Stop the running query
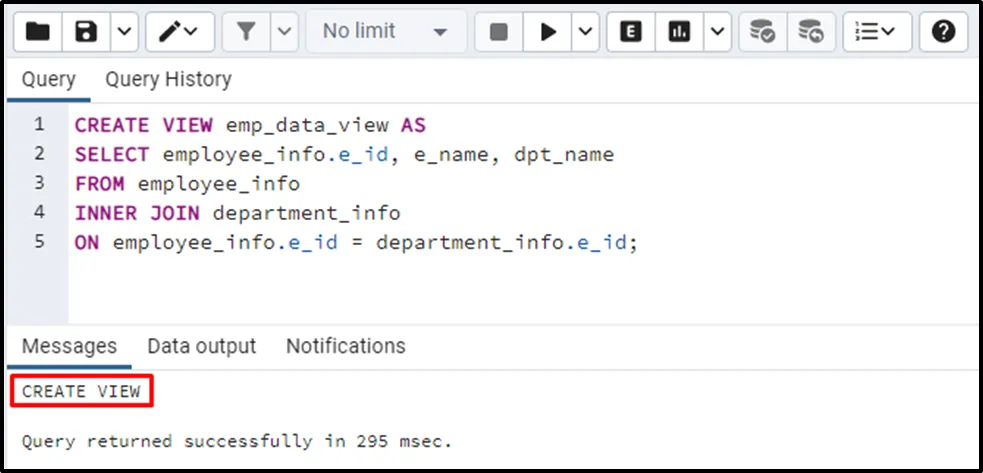This screenshot has height=473, width=983. tap(499, 32)
